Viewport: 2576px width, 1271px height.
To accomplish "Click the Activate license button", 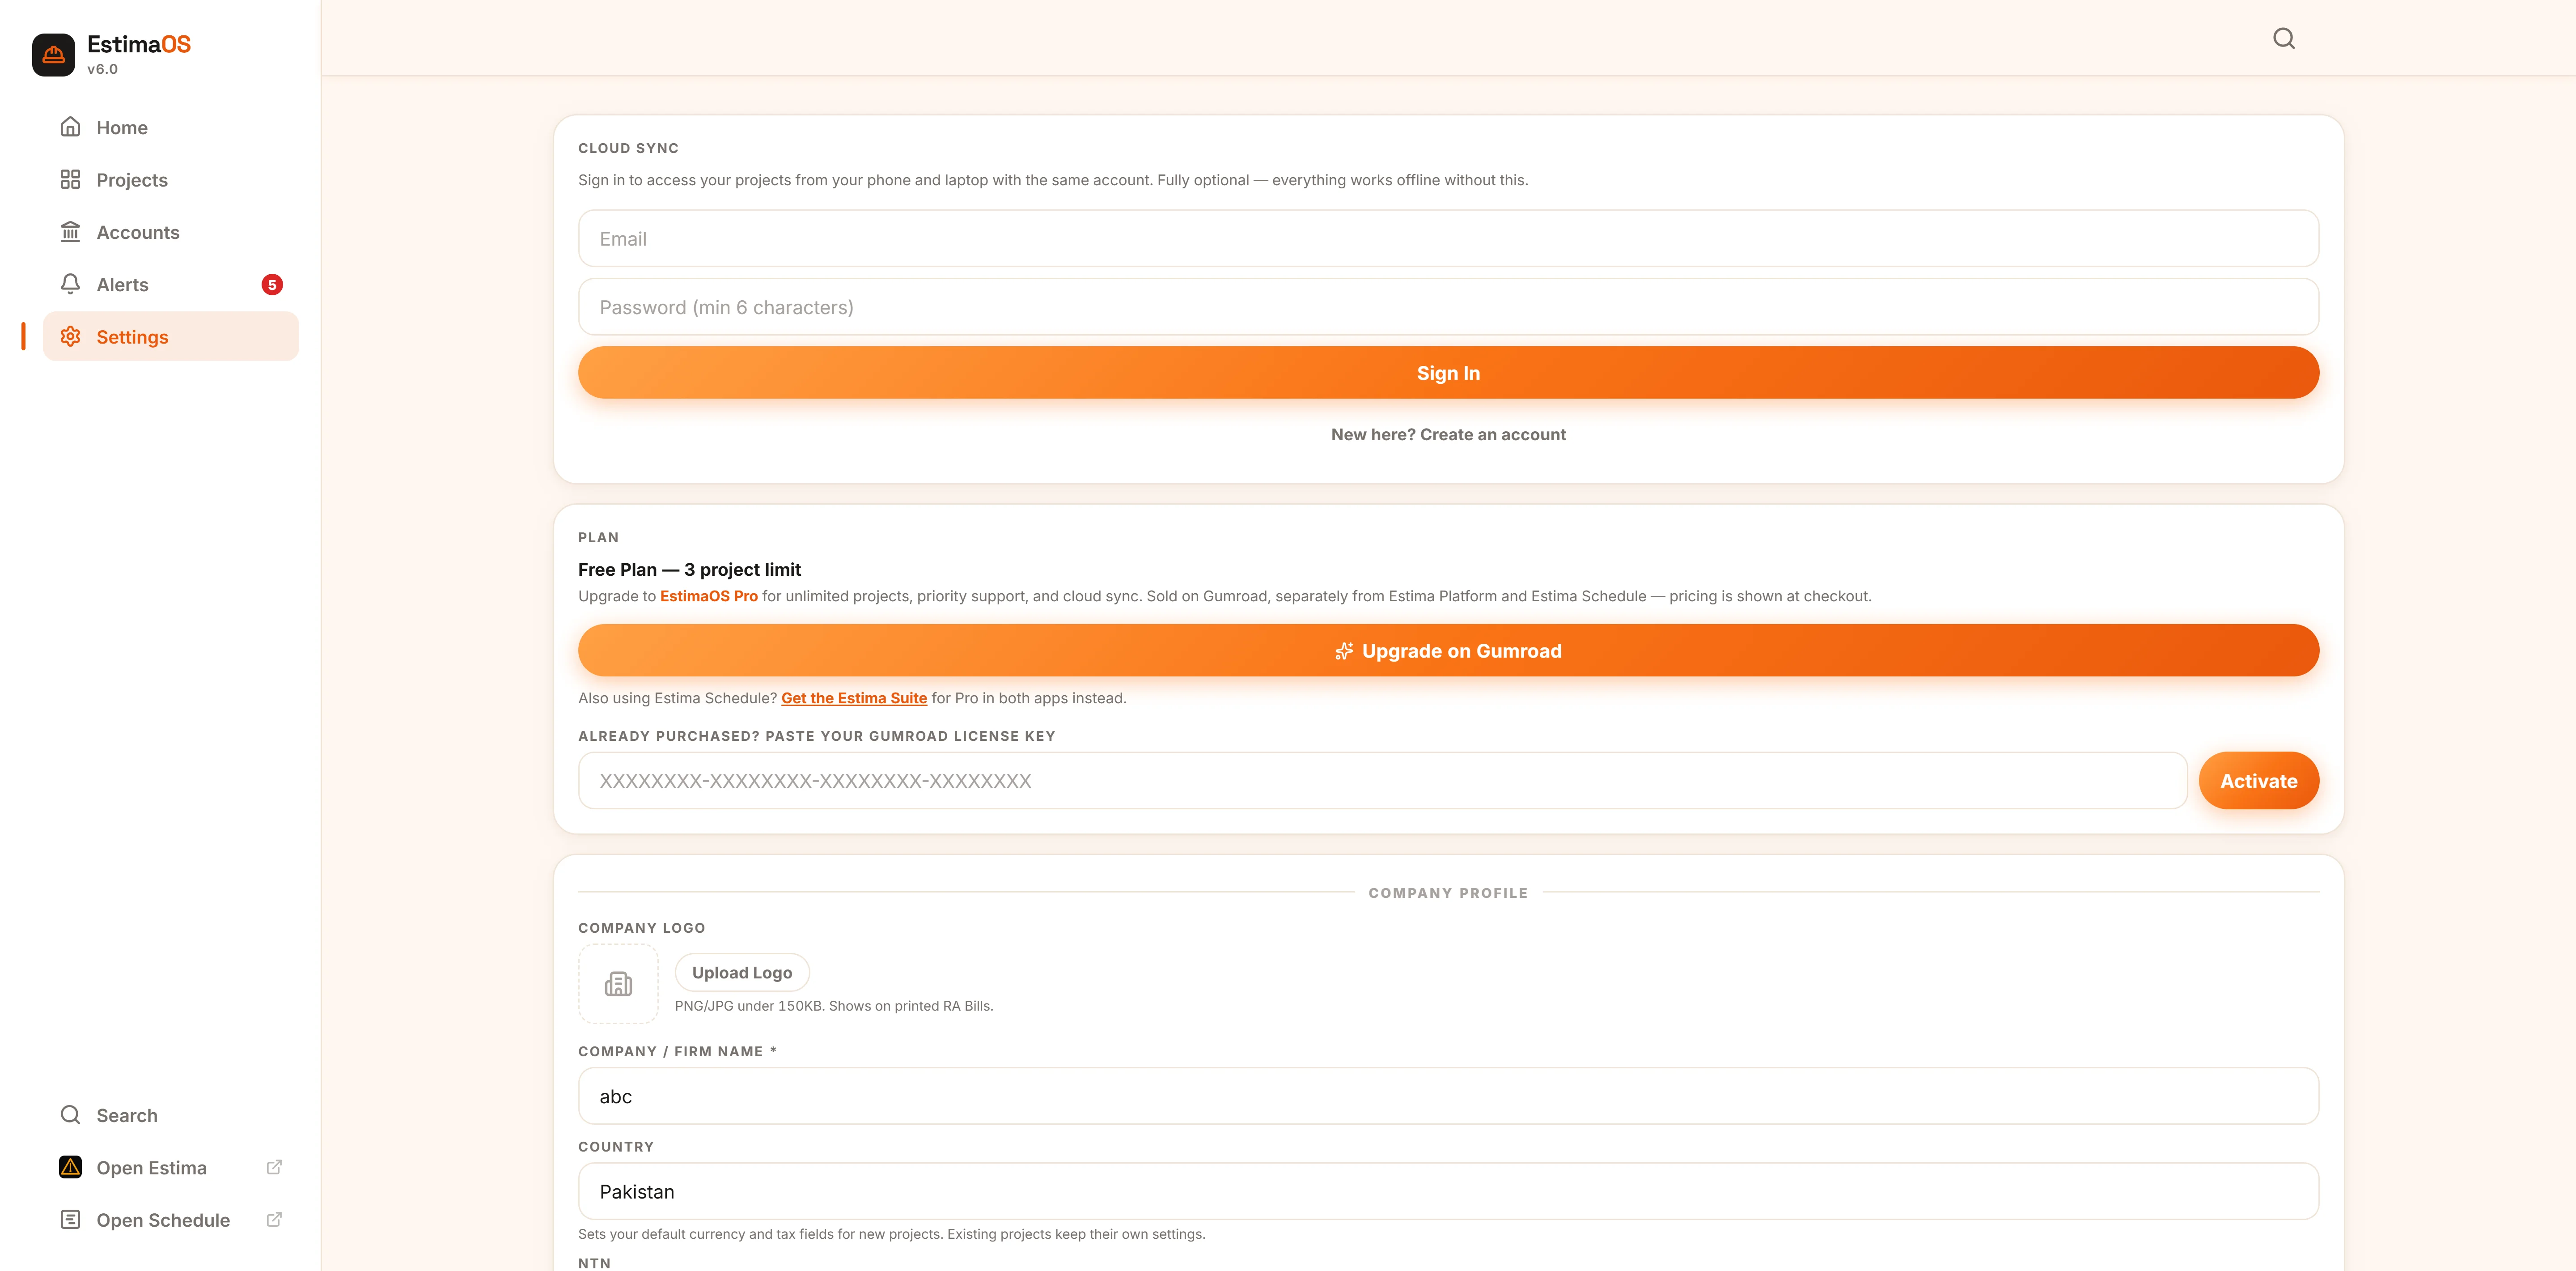I will coord(2258,781).
